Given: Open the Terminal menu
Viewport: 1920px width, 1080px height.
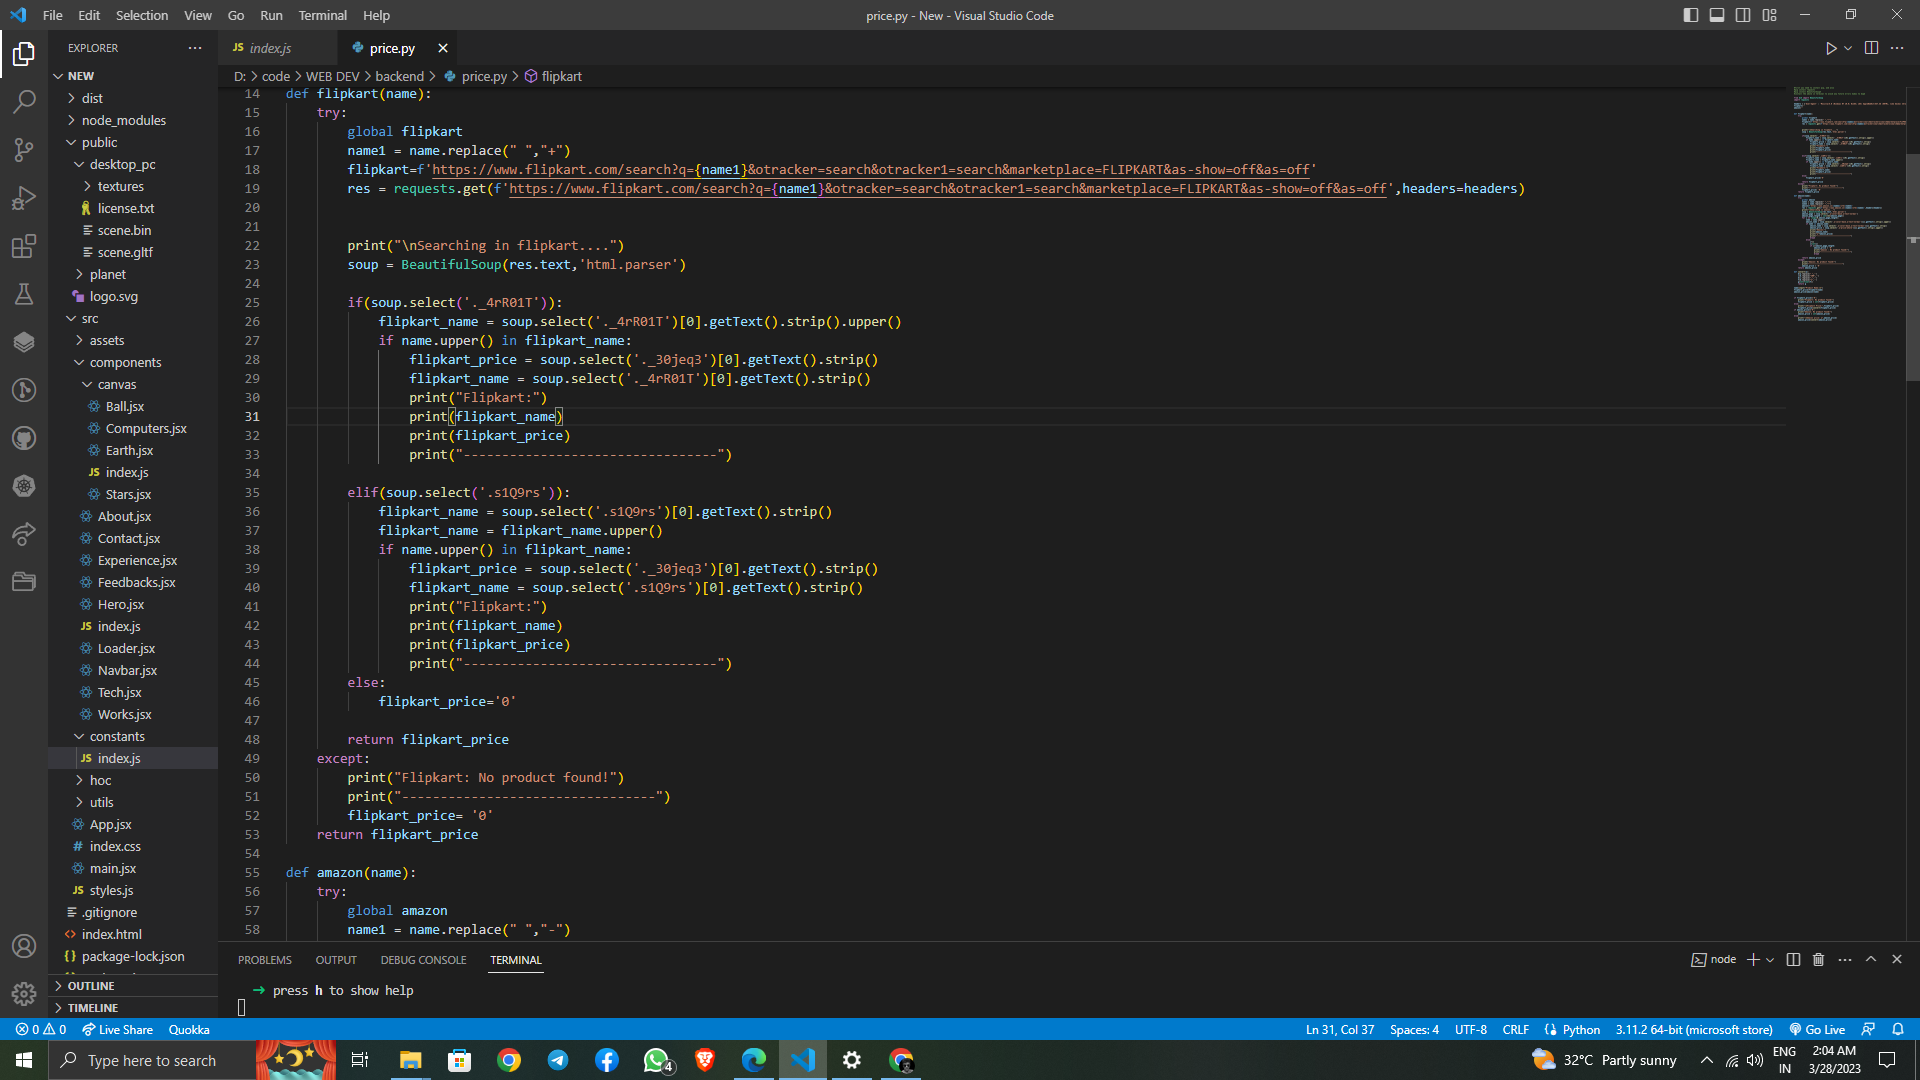Looking at the screenshot, I should click(x=322, y=15).
